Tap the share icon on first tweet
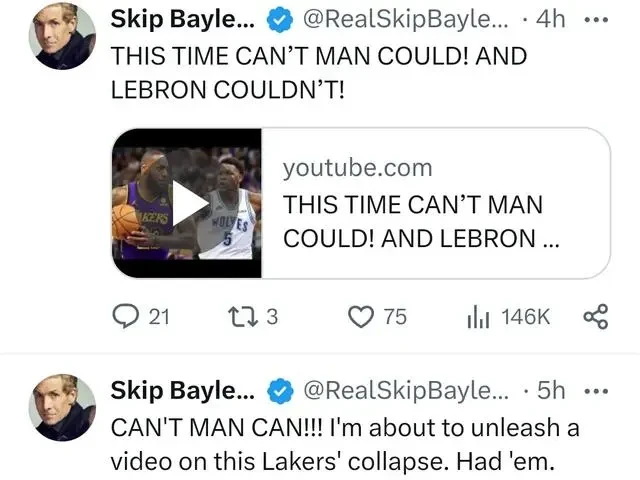640x480 pixels. (x=596, y=317)
